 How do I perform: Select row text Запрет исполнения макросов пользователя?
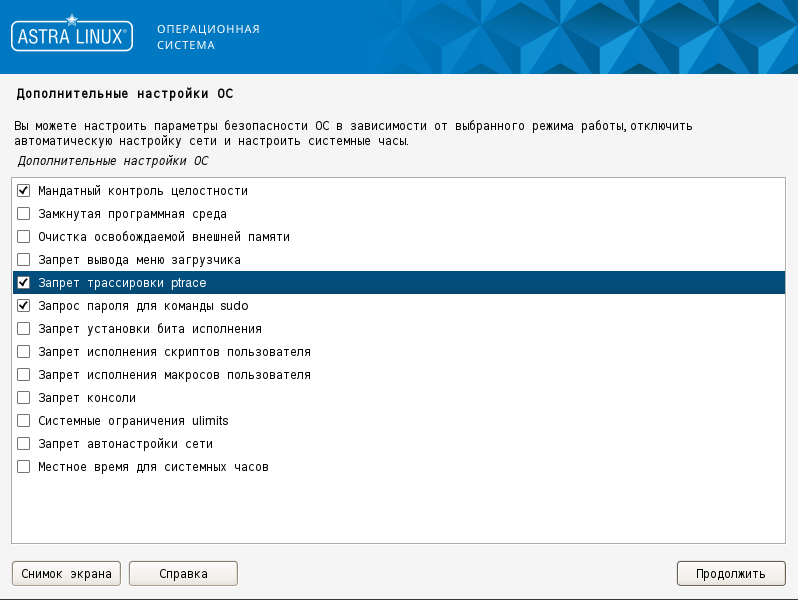click(x=175, y=375)
